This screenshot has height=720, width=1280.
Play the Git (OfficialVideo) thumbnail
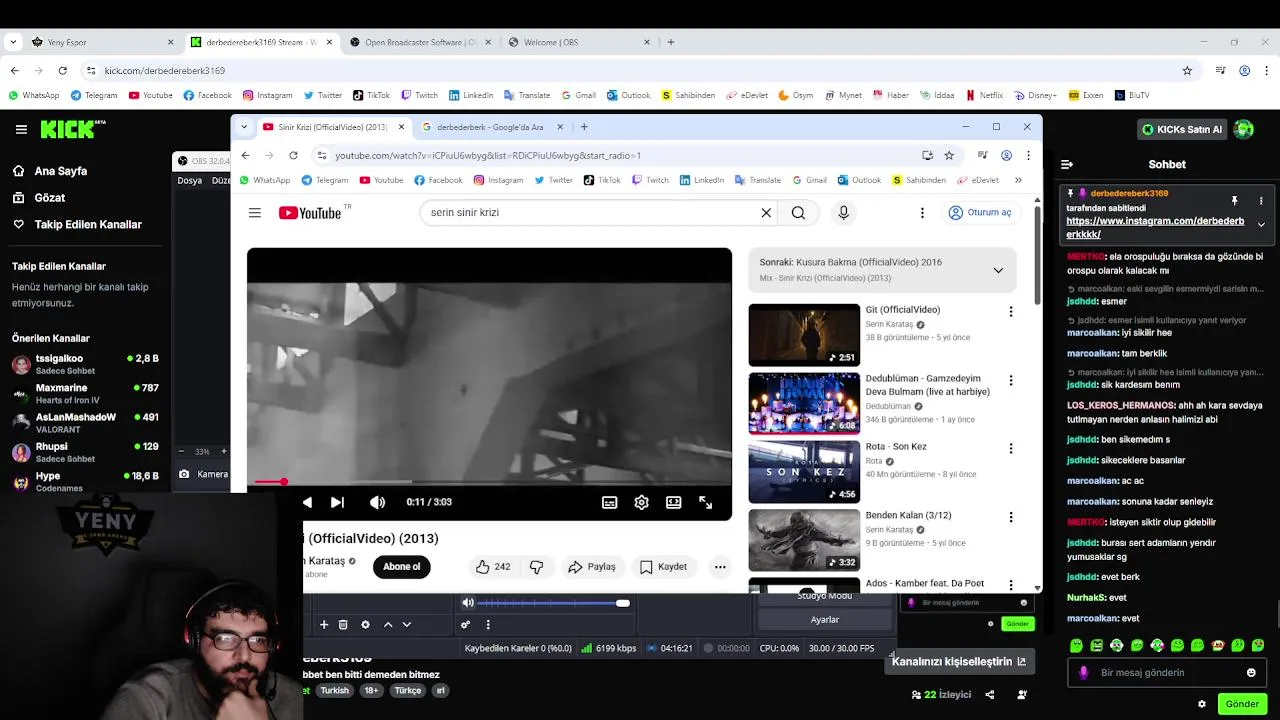tap(804, 335)
